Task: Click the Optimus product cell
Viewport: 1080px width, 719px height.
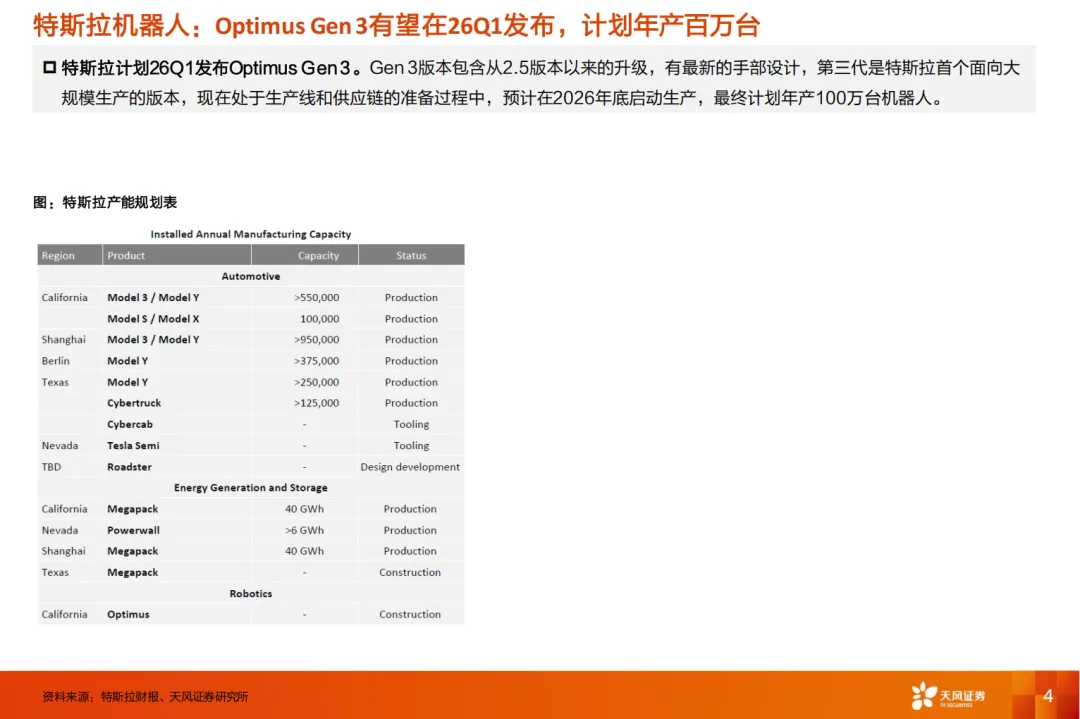Action: click(x=128, y=614)
